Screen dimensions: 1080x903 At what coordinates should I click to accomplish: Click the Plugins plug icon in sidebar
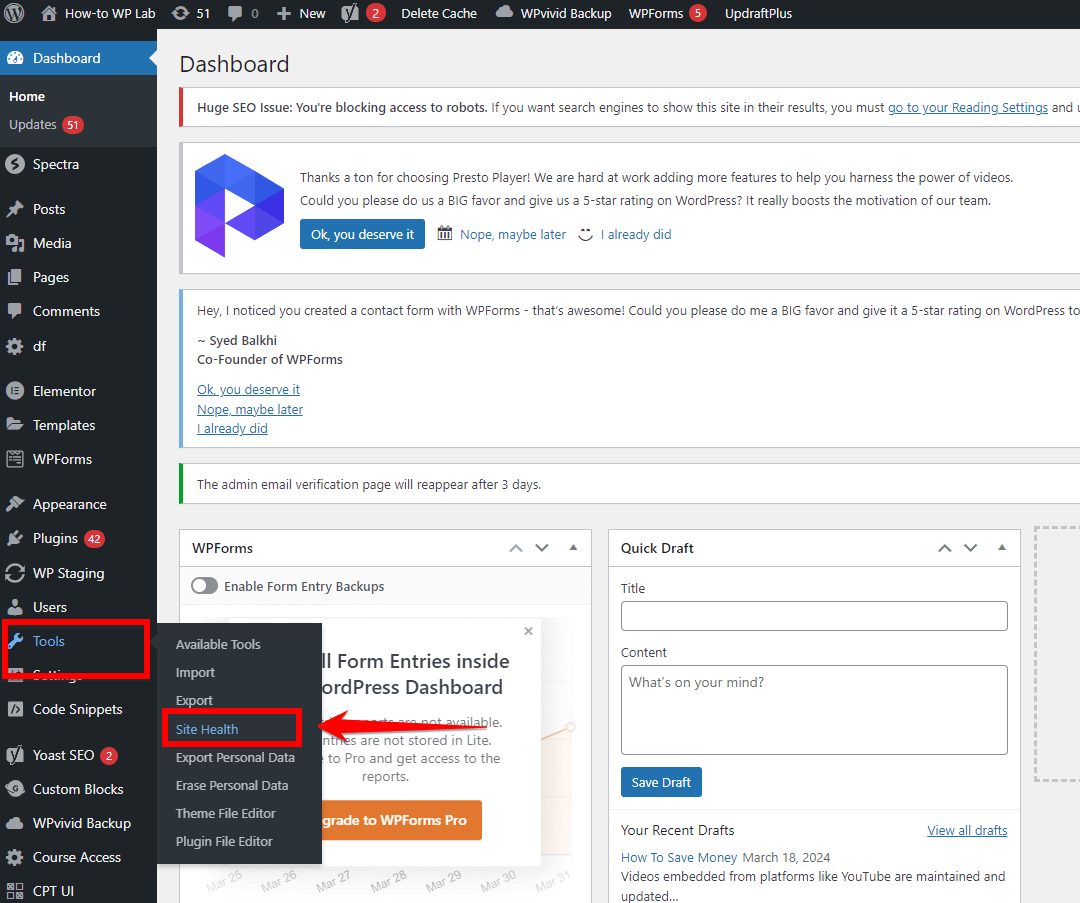[15, 538]
